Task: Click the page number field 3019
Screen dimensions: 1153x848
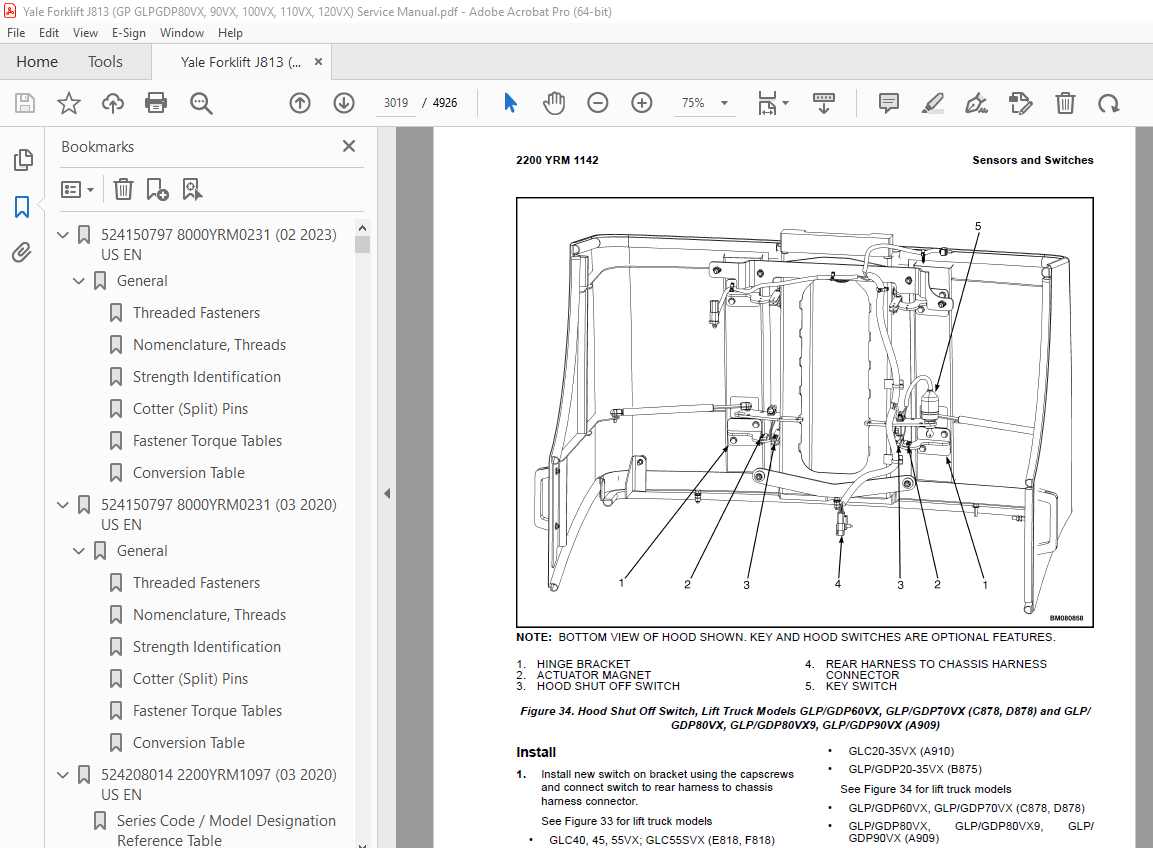Action: (x=396, y=103)
